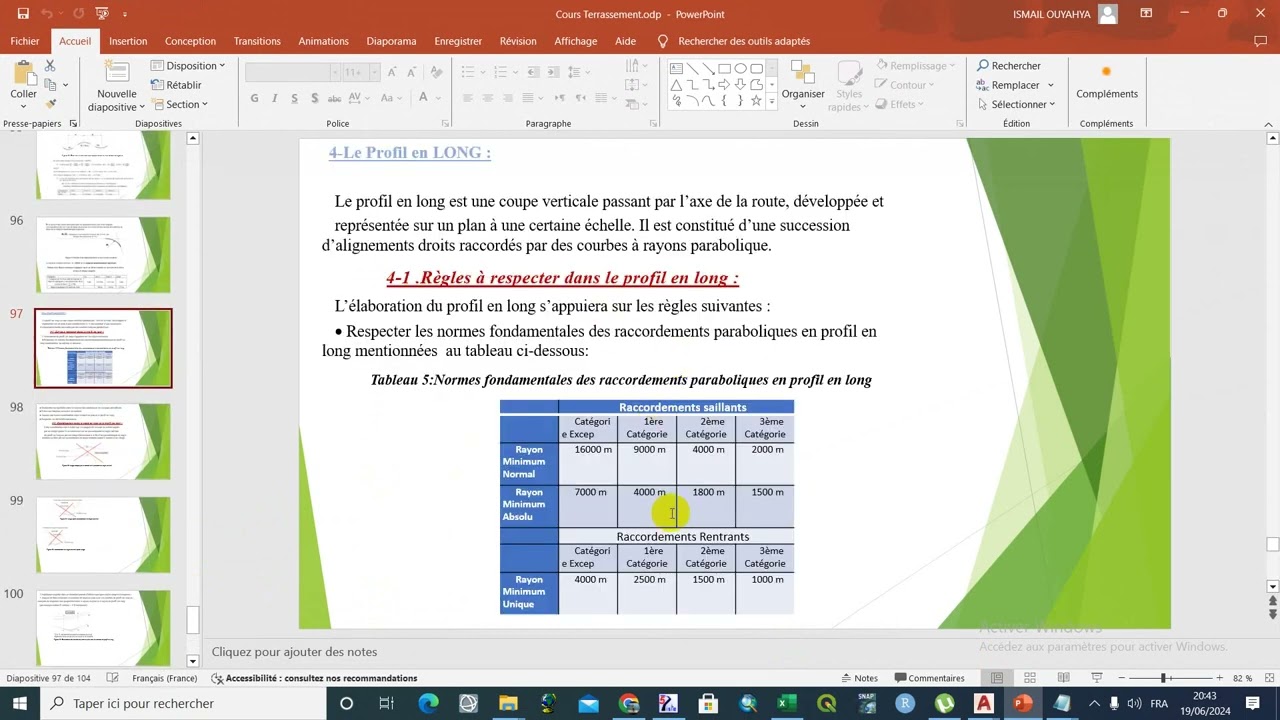
Task: Click the Organiser arrange icon
Action: pos(803,73)
